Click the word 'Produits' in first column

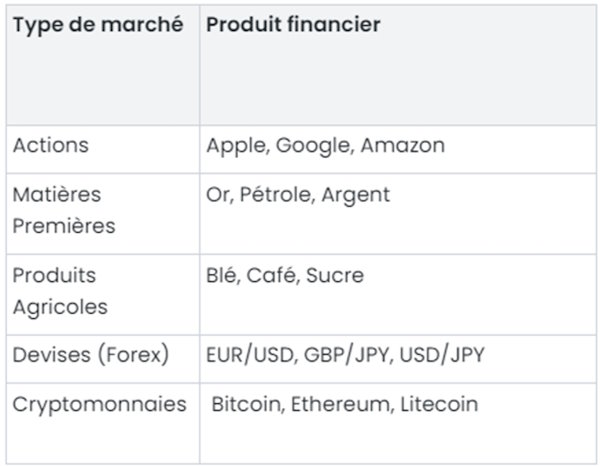tap(54, 275)
